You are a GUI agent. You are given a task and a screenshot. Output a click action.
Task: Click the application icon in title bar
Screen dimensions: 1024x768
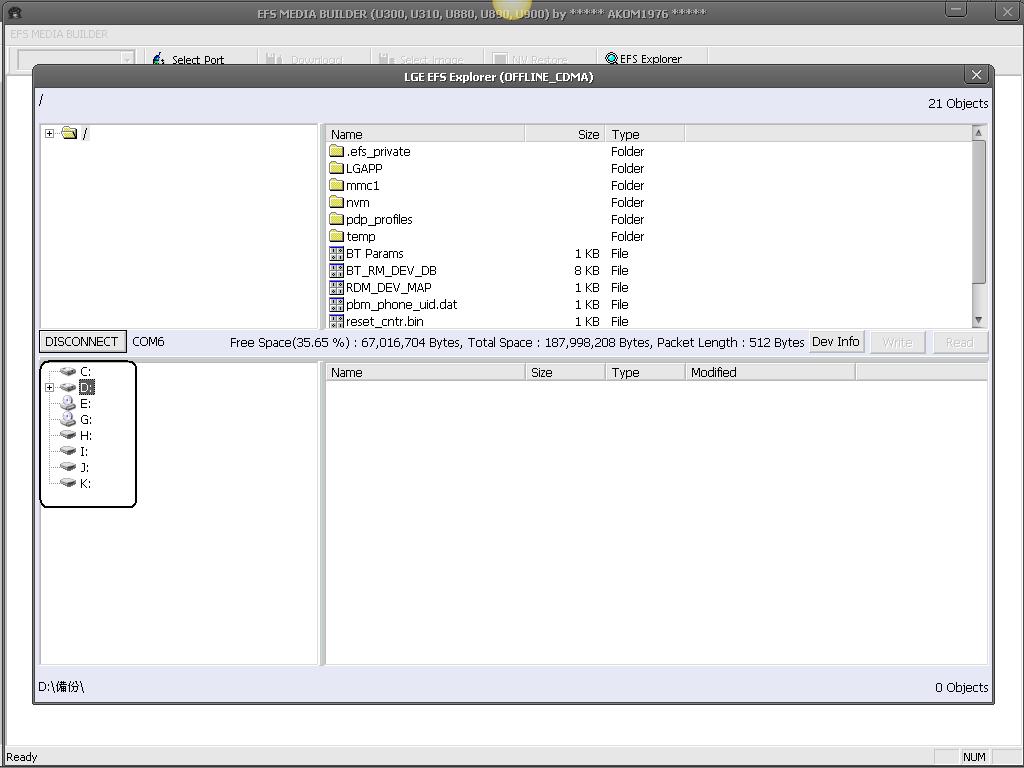pos(14,12)
